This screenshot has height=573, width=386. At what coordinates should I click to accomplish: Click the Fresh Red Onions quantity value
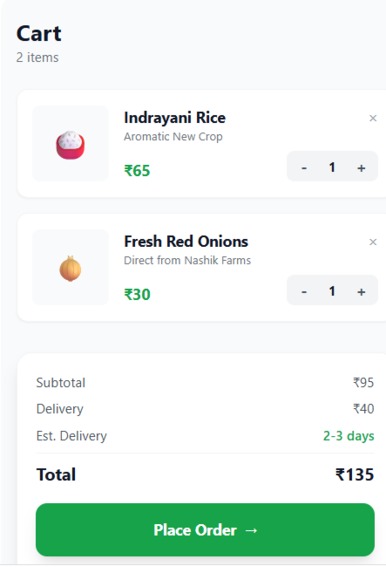tap(332, 291)
